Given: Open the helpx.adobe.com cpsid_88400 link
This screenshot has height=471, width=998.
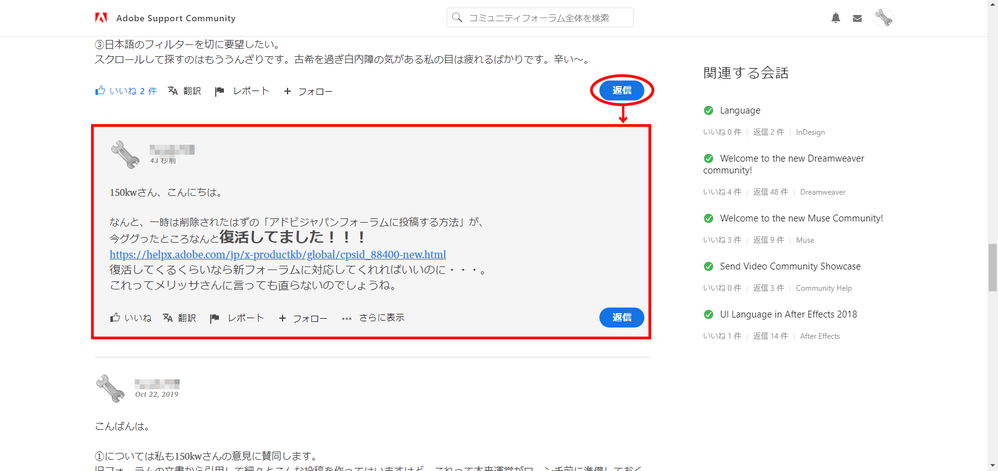Looking at the screenshot, I should pyautogui.click(x=278, y=254).
